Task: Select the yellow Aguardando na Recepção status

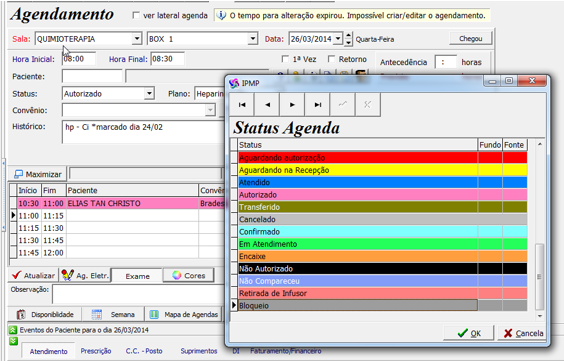Action: coord(382,170)
